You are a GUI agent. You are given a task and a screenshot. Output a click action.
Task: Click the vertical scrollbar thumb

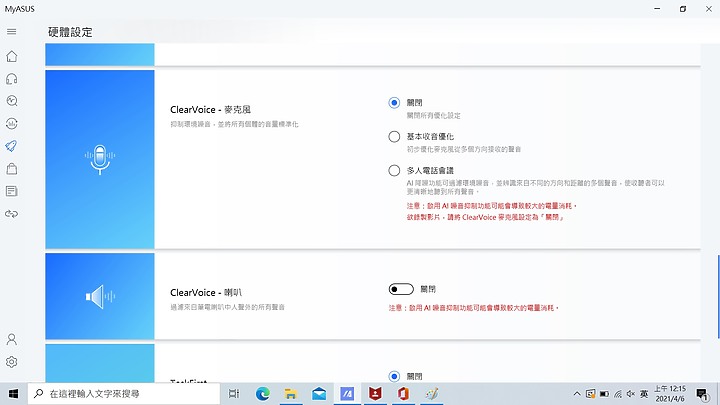[x=718, y=297]
